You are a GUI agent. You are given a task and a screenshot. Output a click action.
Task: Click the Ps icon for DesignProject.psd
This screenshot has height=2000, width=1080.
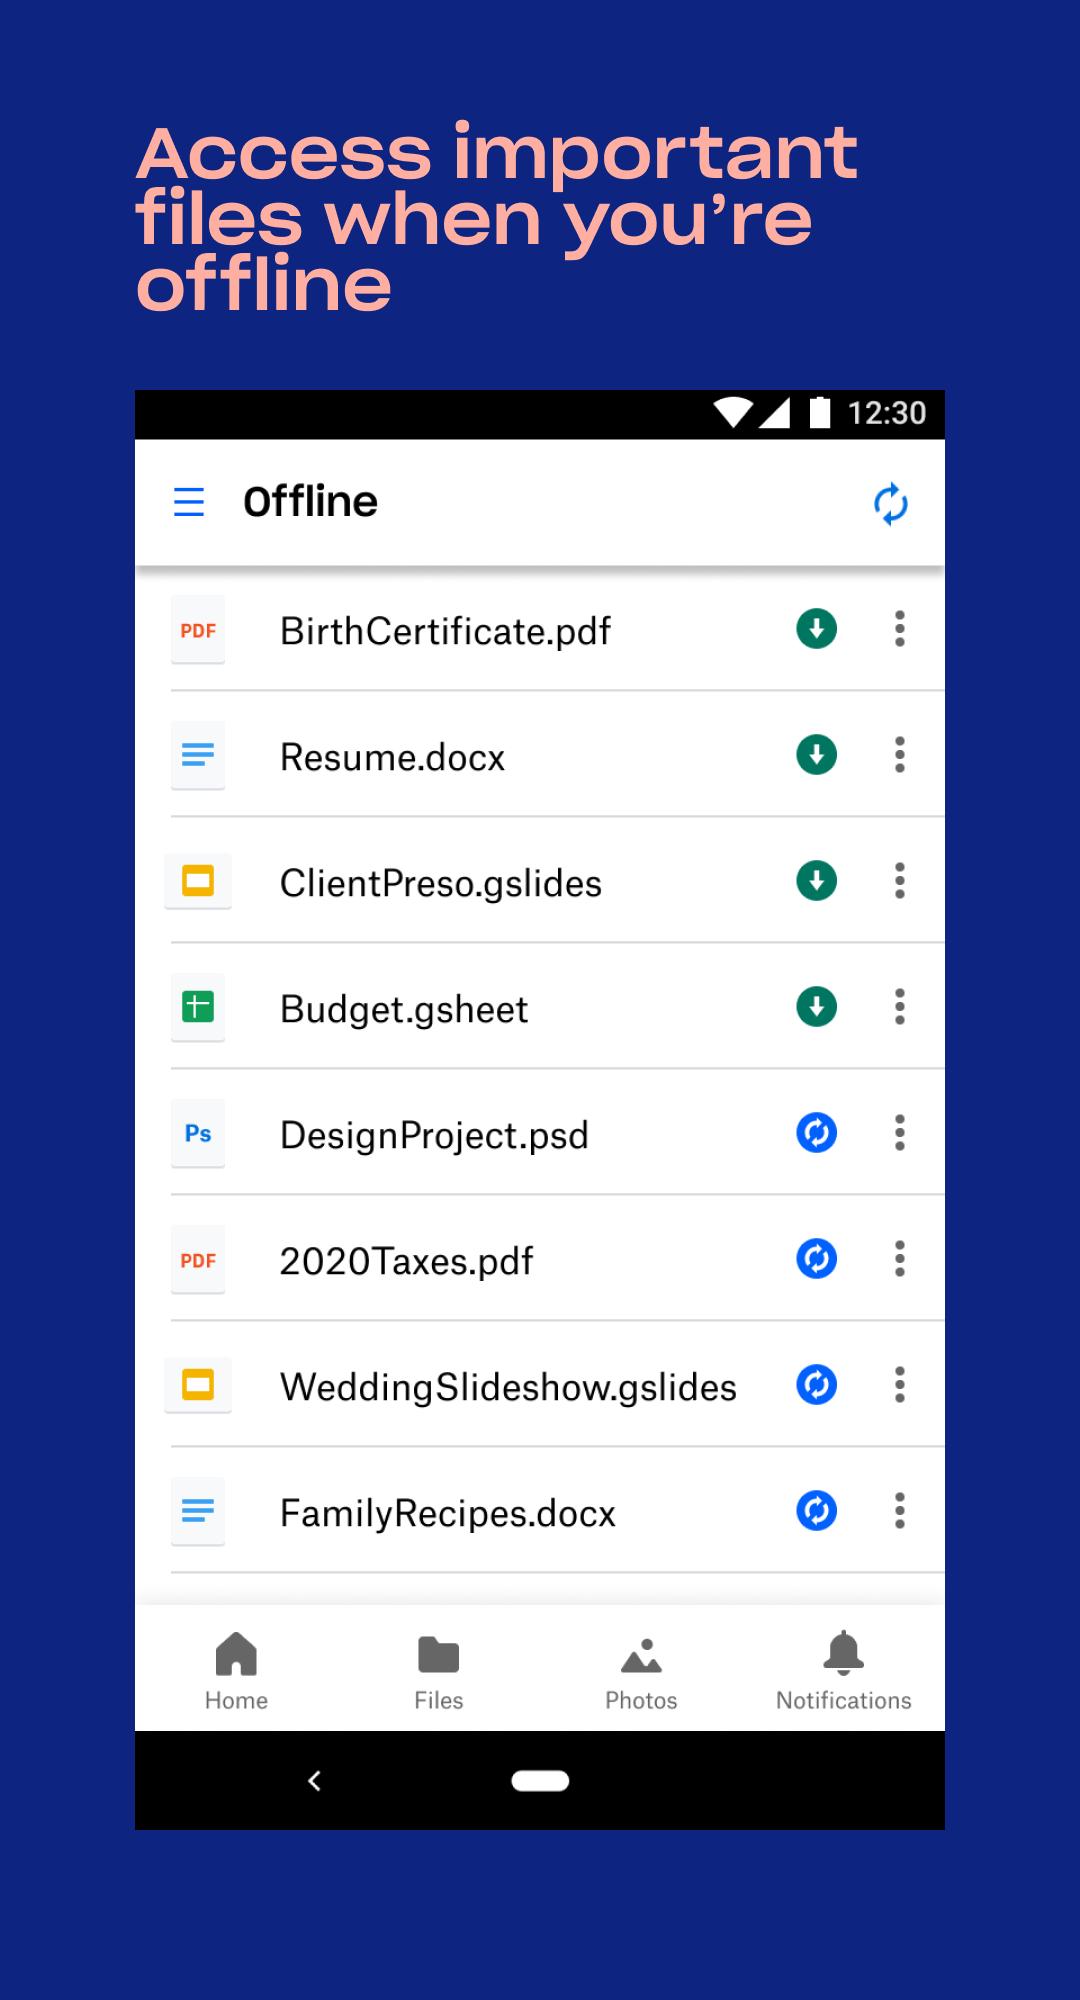point(198,1134)
